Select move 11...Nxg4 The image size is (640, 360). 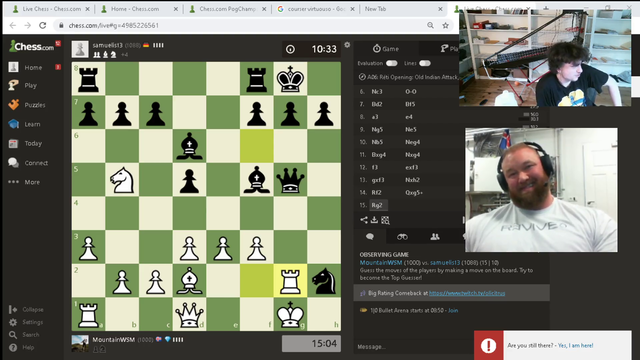(x=412, y=155)
